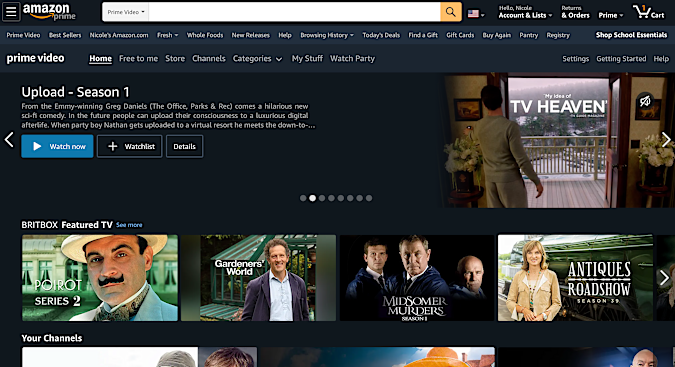Switch to the Channels tab
Viewport: 675px width, 367px height.
[x=209, y=59]
